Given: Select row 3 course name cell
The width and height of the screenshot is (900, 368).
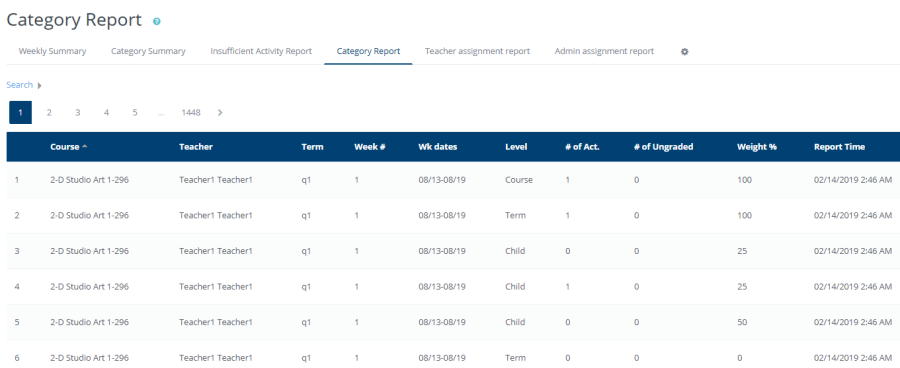Looking at the screenshot, I should pos(90,251).
